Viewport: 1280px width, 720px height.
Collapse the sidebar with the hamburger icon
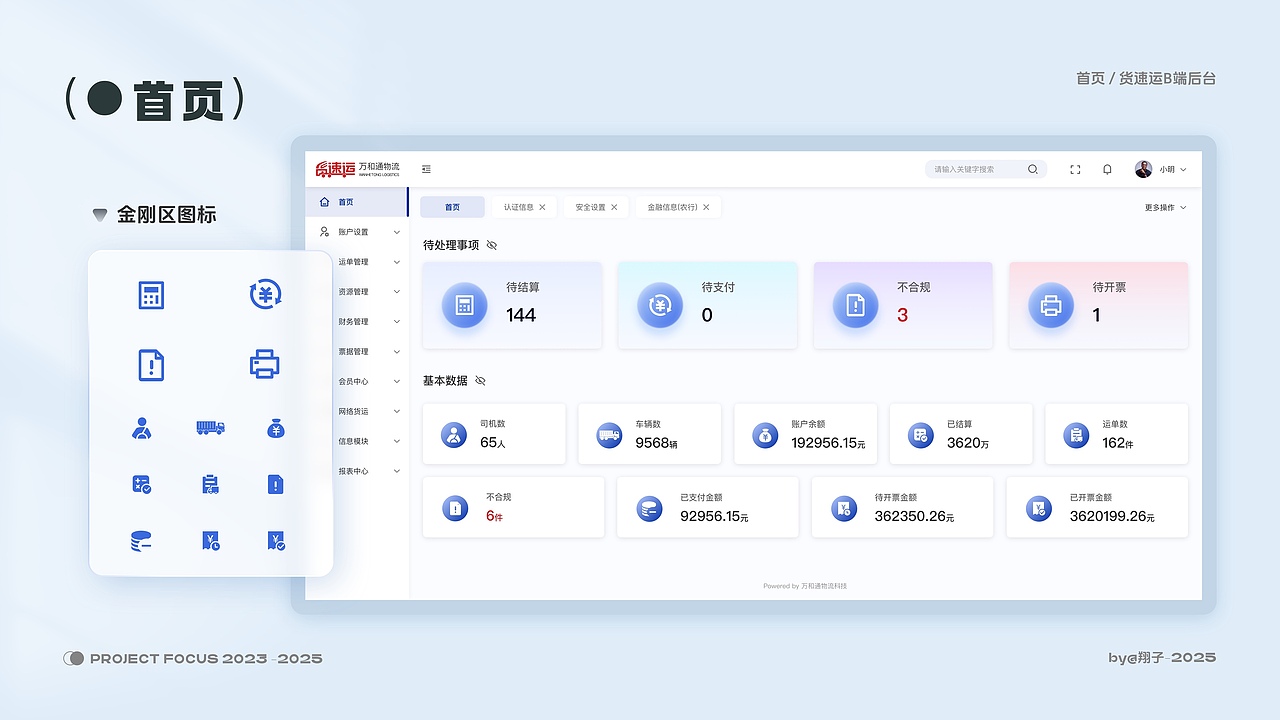(427, 169)
